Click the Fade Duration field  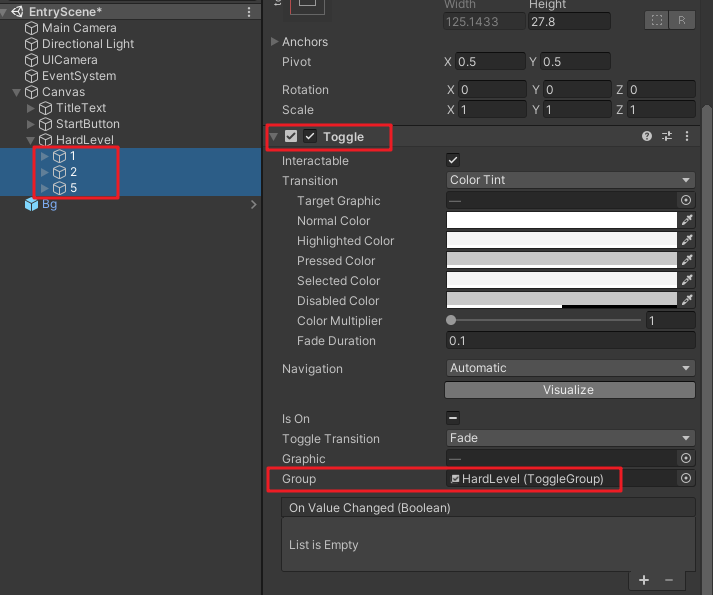pyautogui.click(x=570, y=341)
